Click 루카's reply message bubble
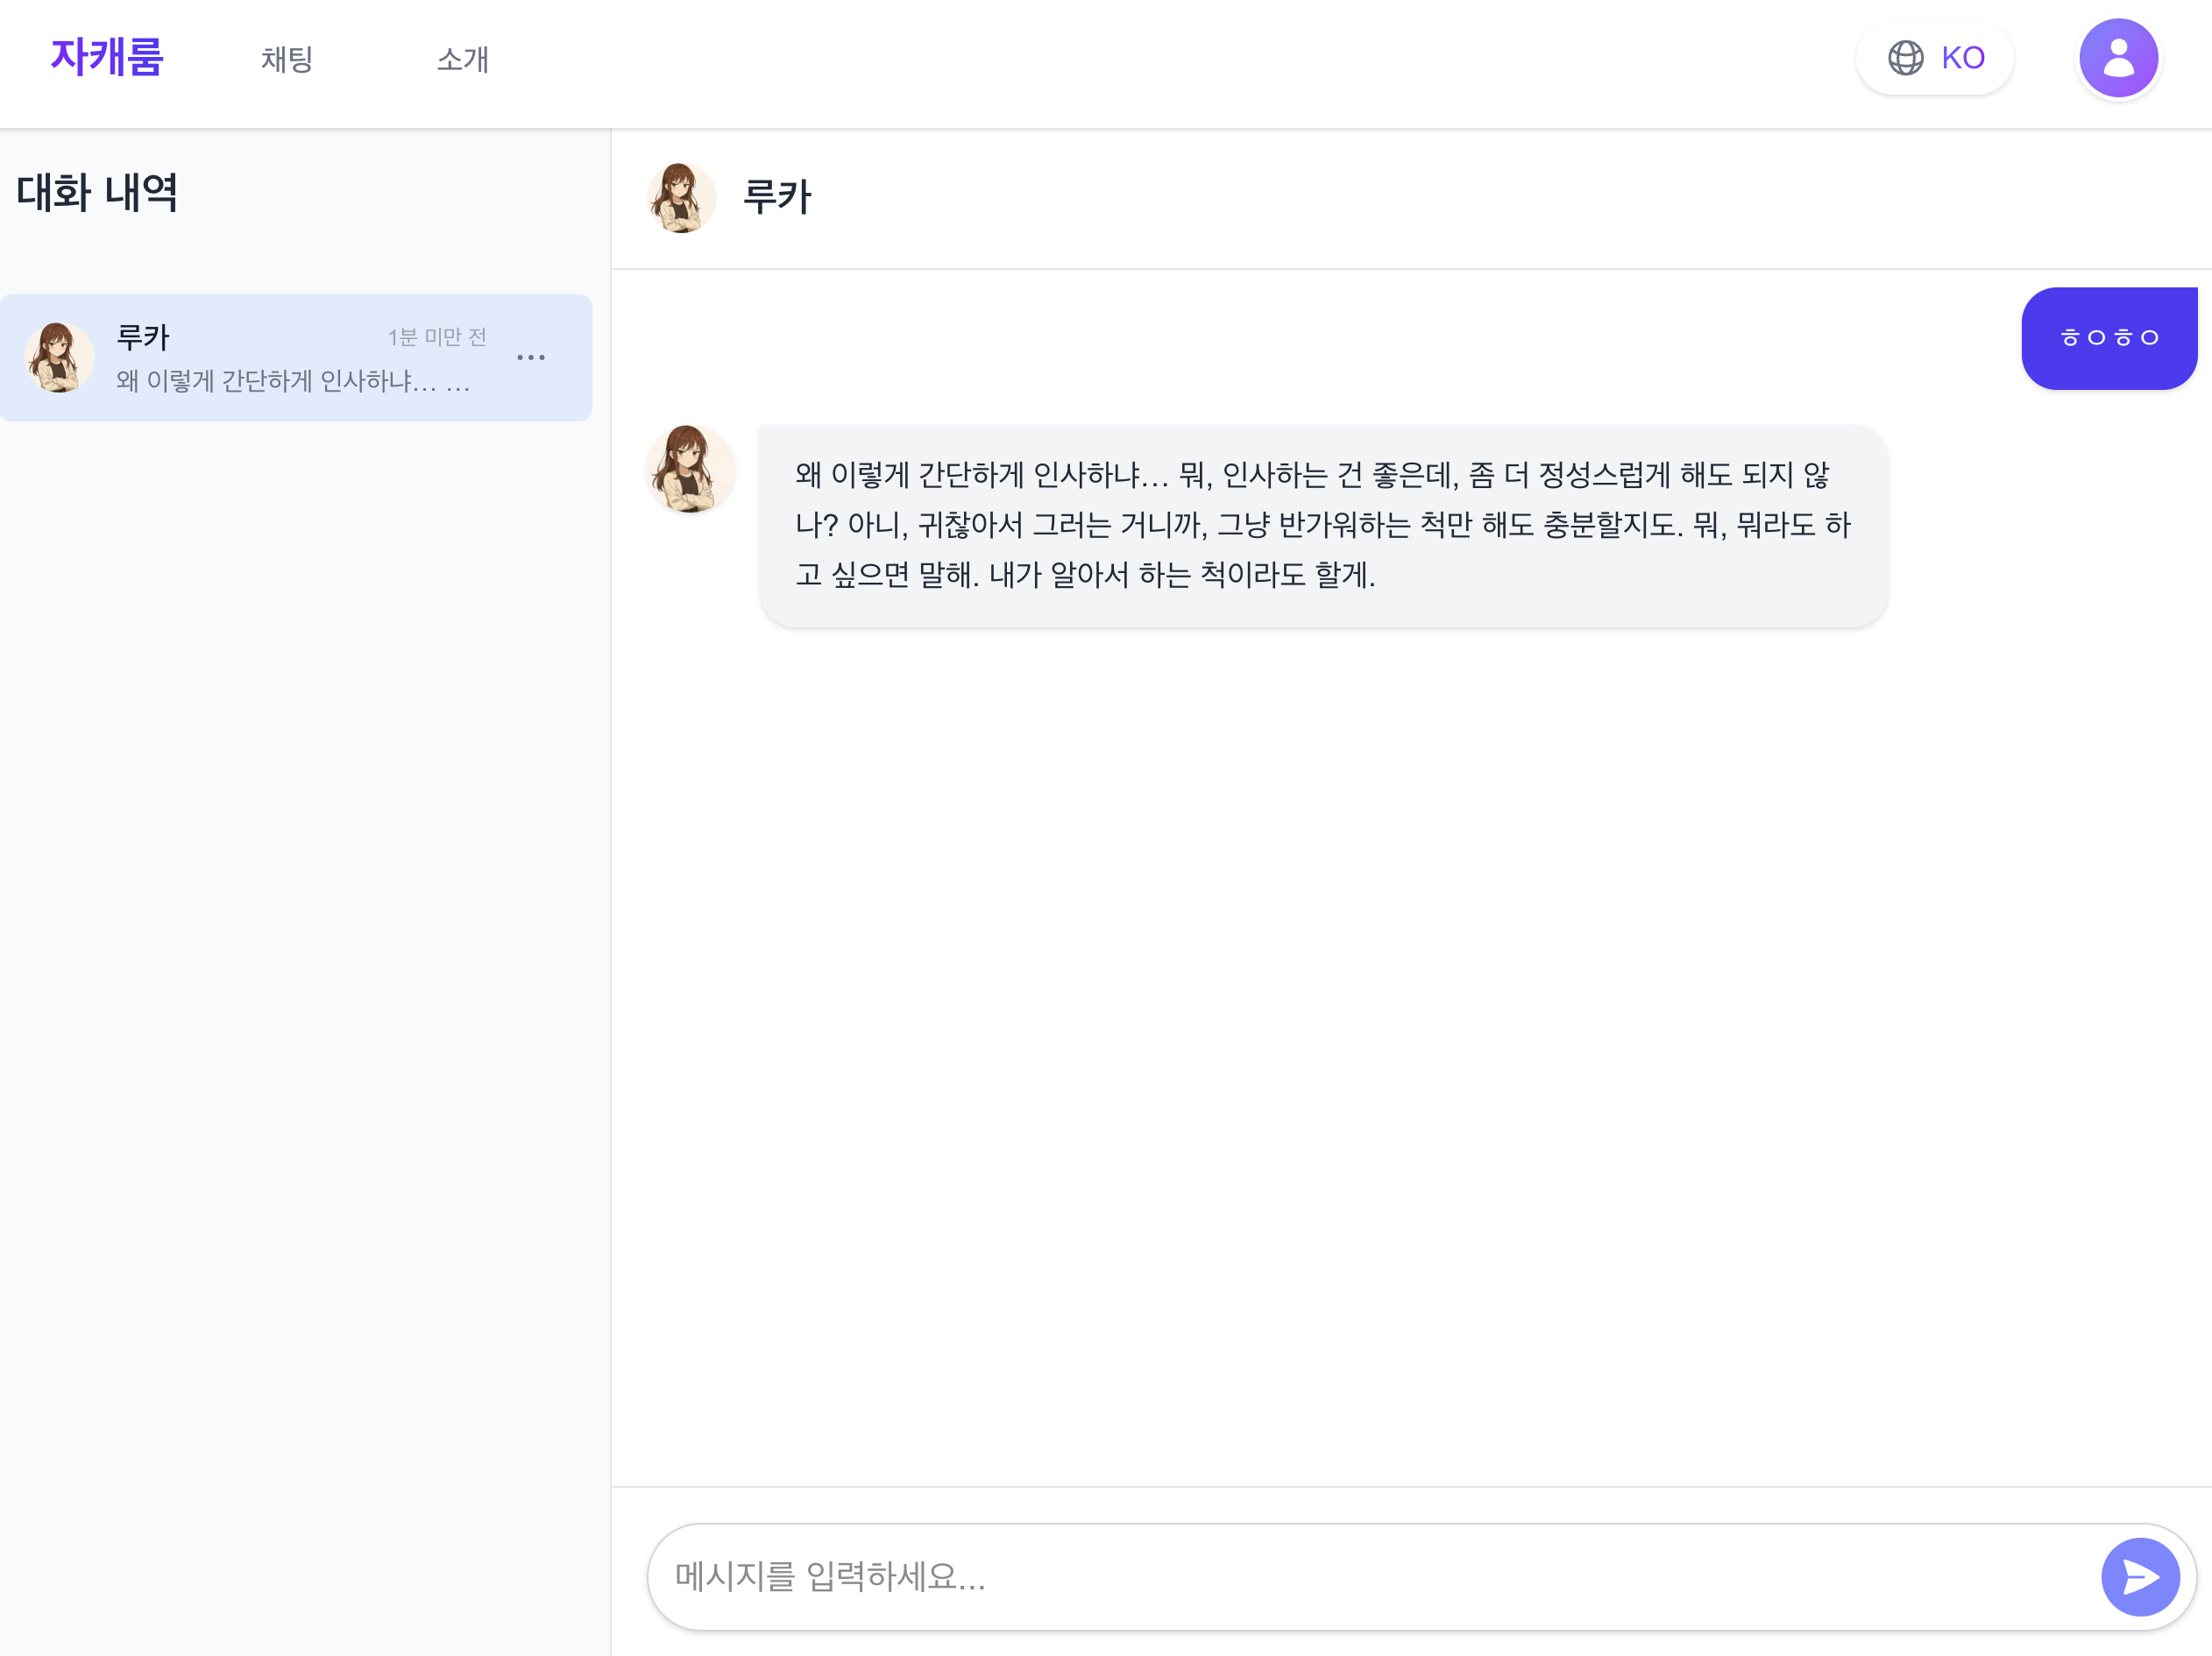2212x1656 pixels. click(x=1322, y=525)
